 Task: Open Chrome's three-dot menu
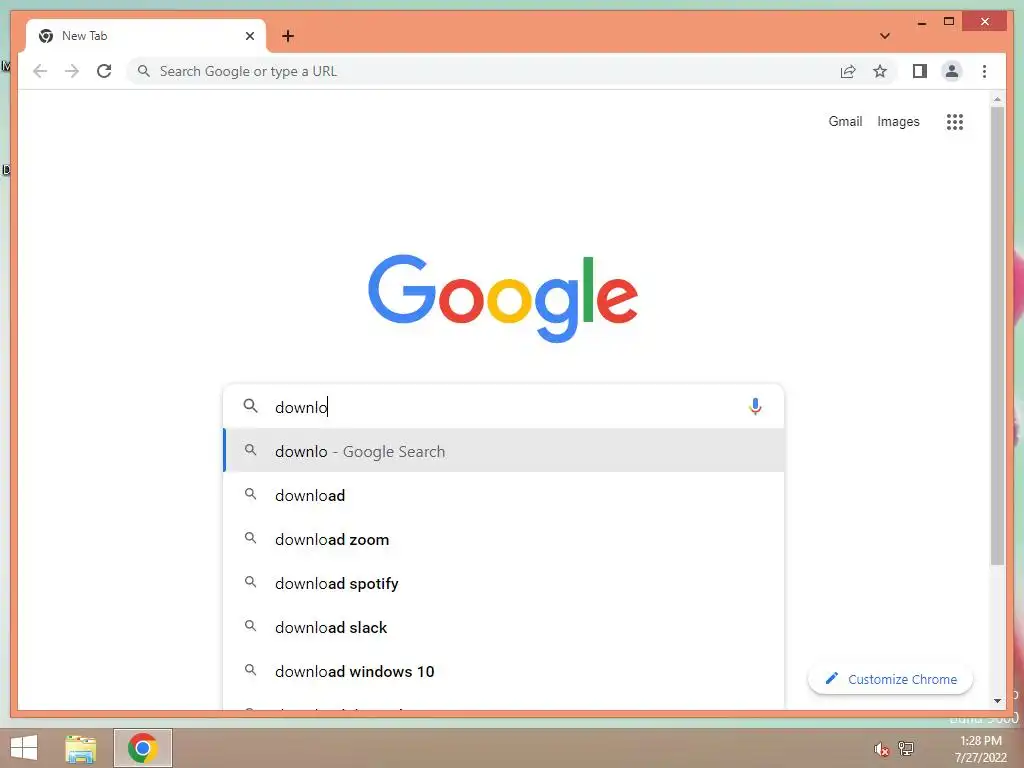(x=984, y=71)
